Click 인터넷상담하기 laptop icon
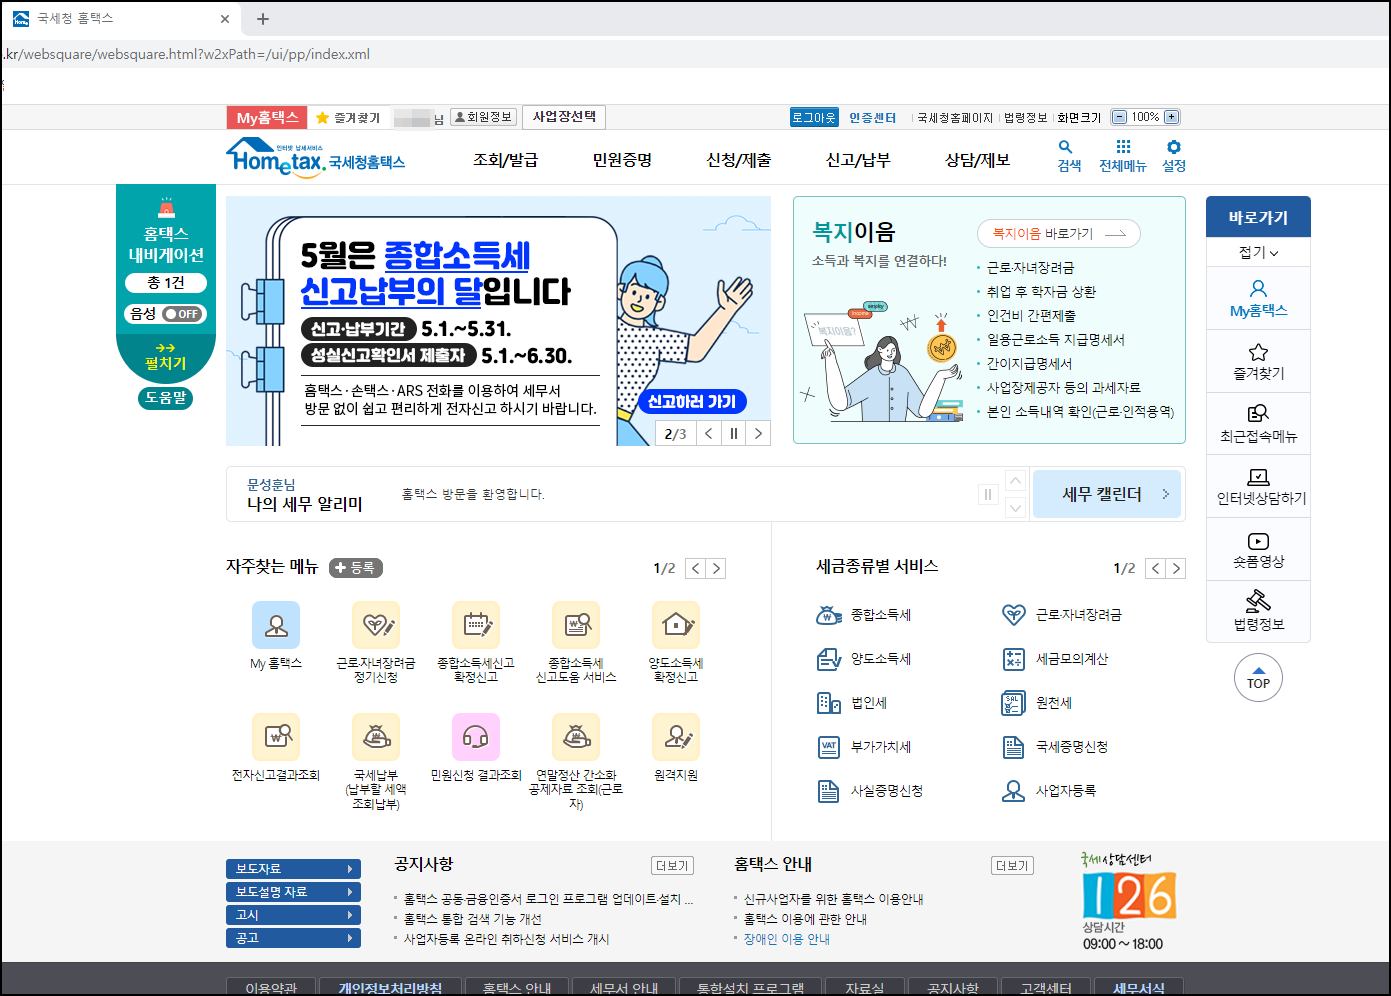This screenshot has height=996, width=1391. tap(1258, 477)
